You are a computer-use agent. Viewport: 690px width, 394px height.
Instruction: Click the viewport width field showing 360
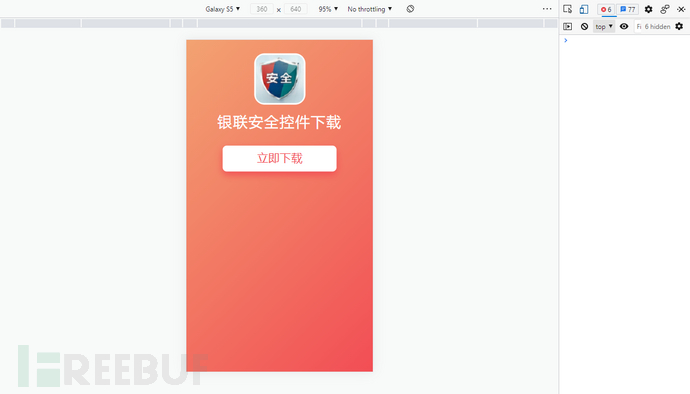[261, 9]
